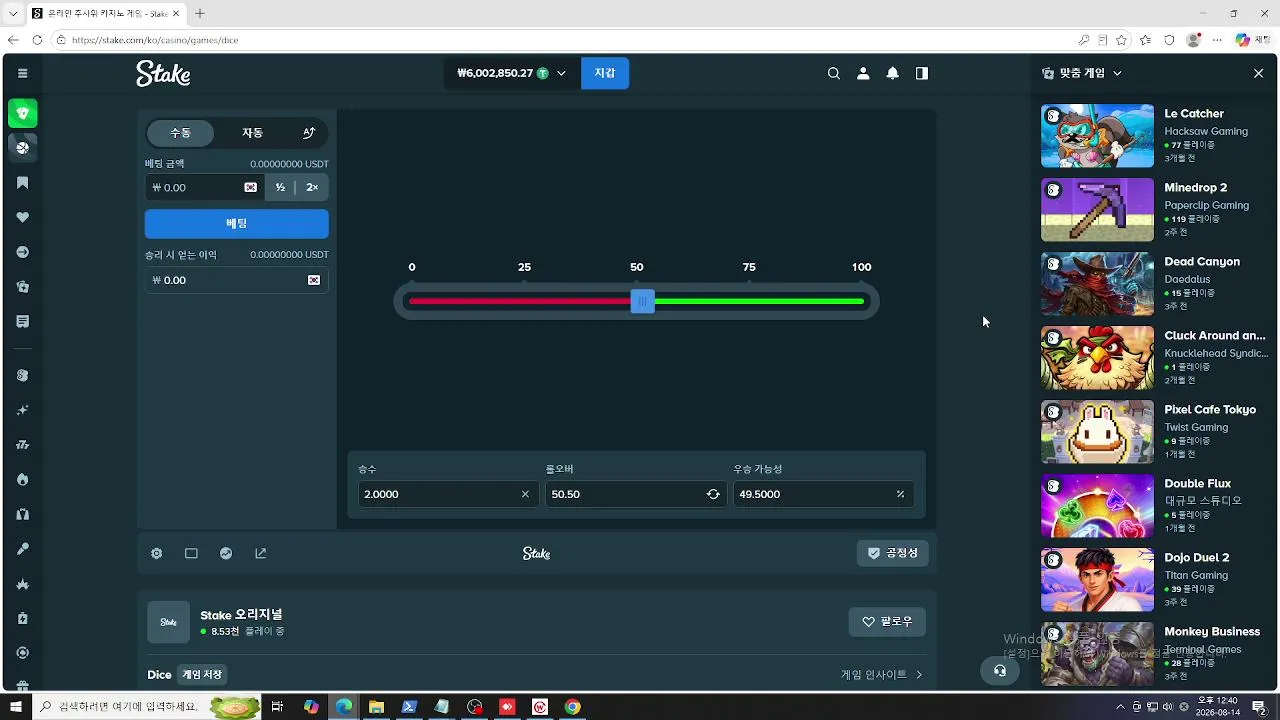The height and width of the screenshot is (720, 1280).
Task: Open the sidebar icon above the chat-note icon
Action: coord(22,287)
